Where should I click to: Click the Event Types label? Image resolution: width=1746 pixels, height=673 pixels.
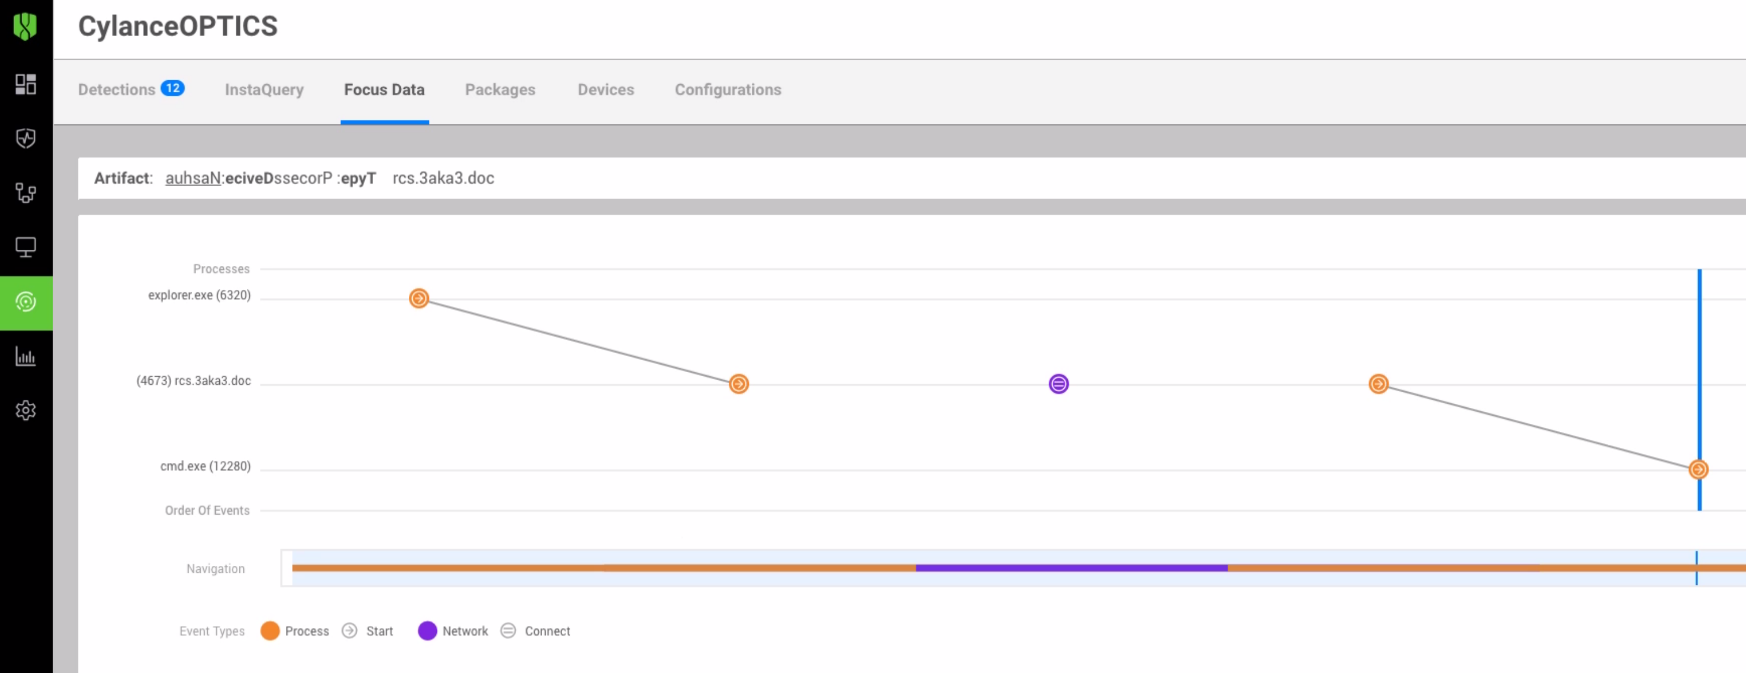click(212, 631)
